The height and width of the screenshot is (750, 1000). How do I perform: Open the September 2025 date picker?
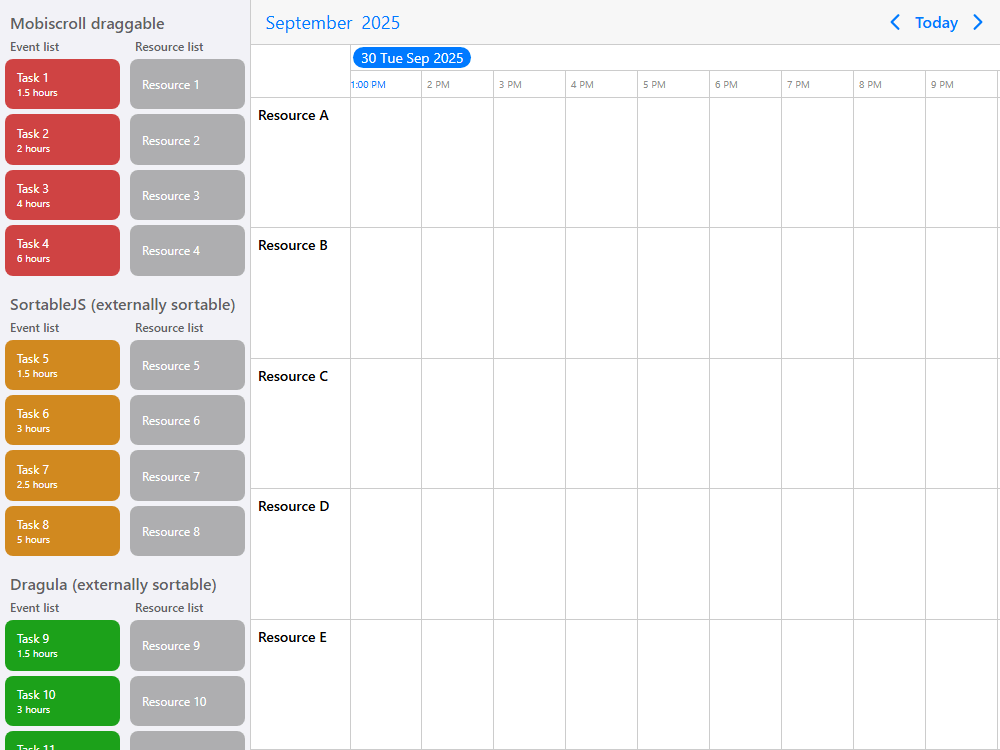click(x=332, y=22)
